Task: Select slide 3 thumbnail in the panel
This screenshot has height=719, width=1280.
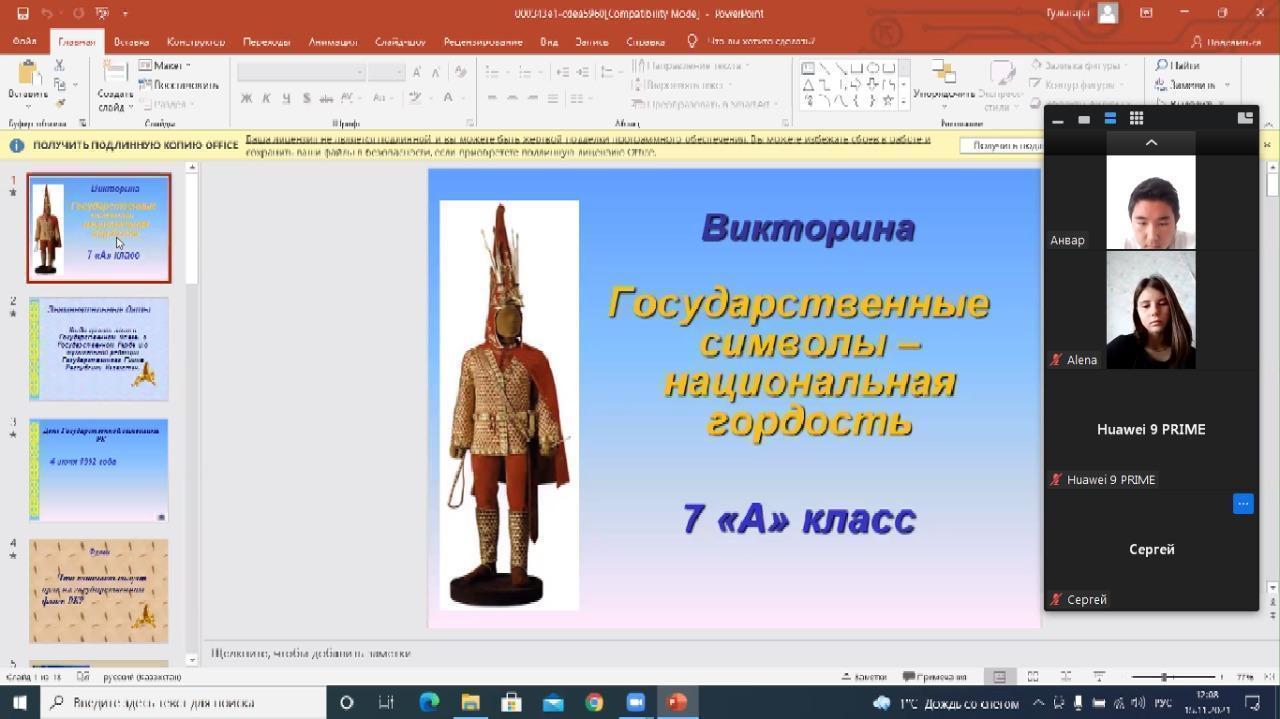Action: (x=98, y=468)
